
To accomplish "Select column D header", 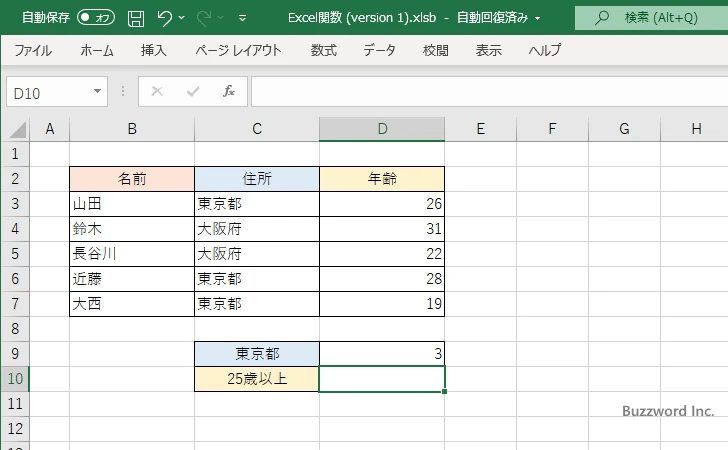I will pyautogui.click(x=382, y=129).
